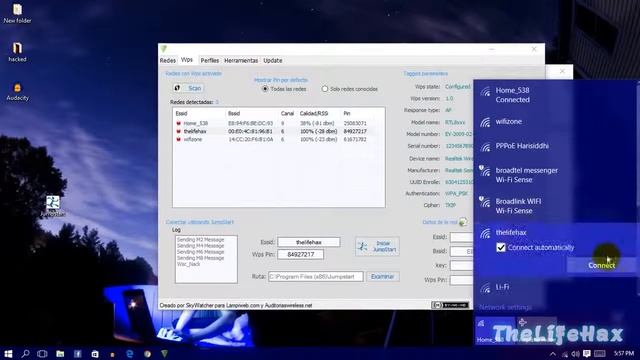Toggle Connect automatically checkbox
Screen dimensions: 640x360
pos(501,247)
